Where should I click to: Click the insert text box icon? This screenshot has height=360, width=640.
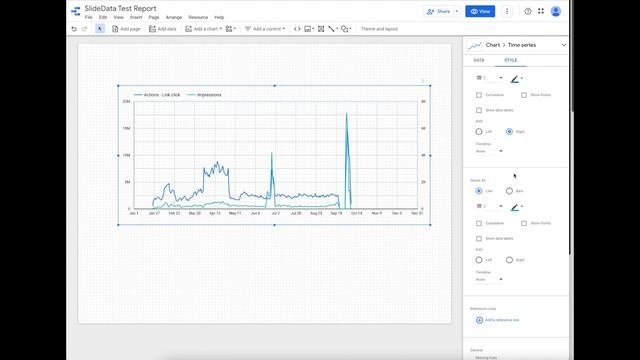[321, 29]
